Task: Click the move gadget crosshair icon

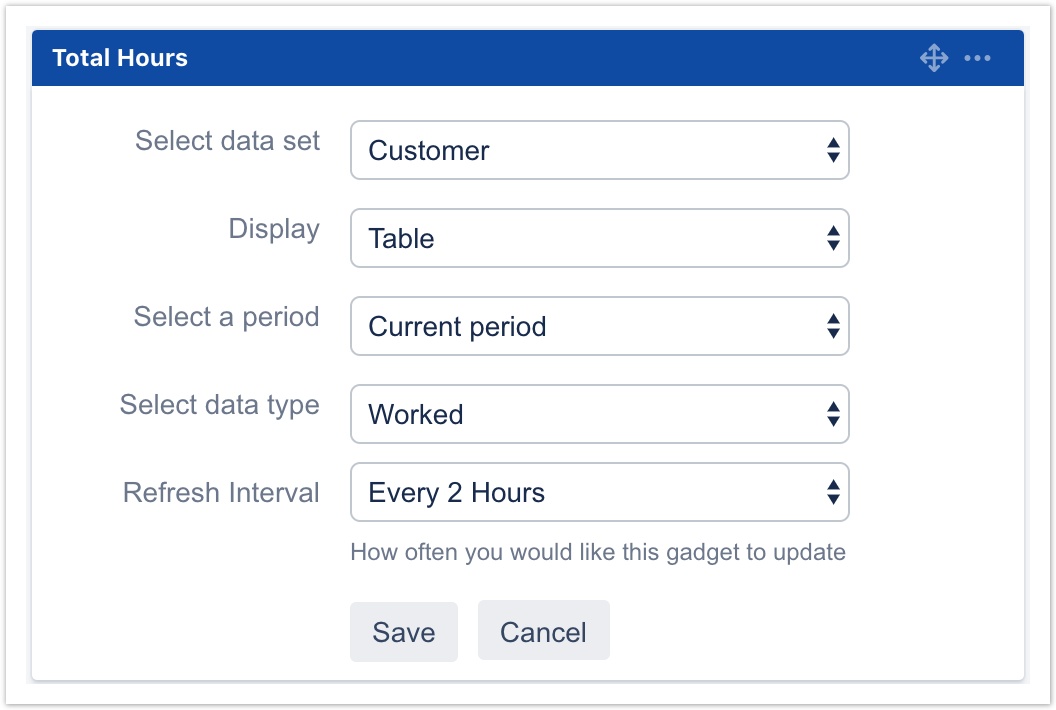Action: pos(934,58)
